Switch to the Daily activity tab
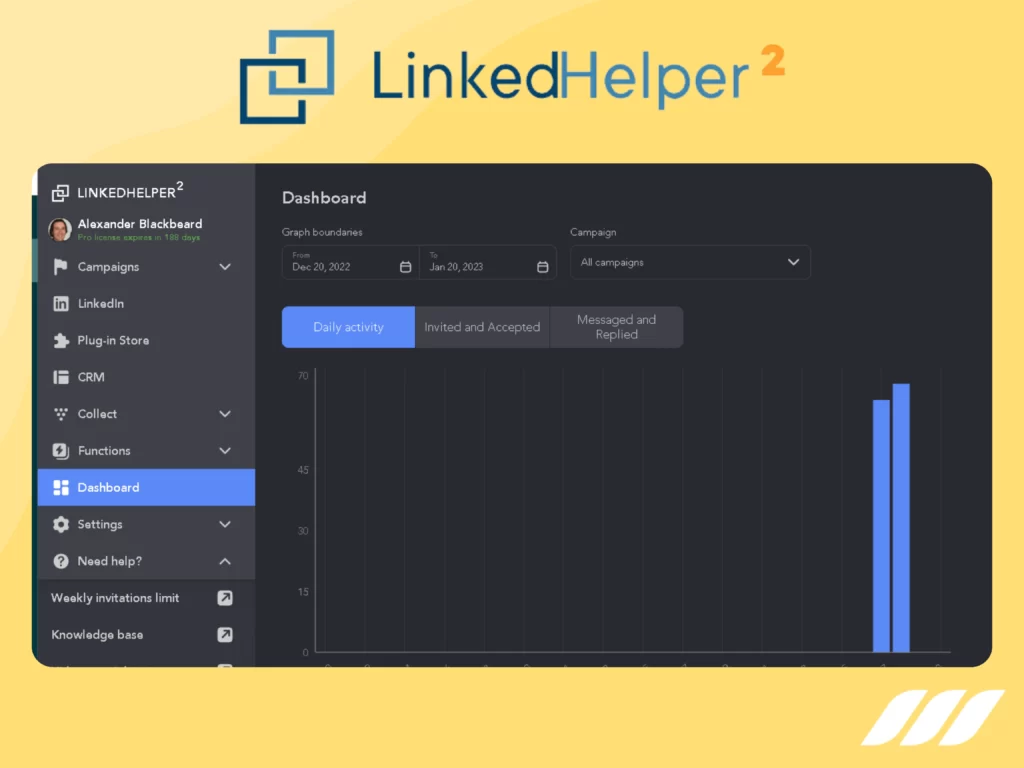Image resolution: width=1024 pixels, height=768 pixels. [x=348, y=327]
